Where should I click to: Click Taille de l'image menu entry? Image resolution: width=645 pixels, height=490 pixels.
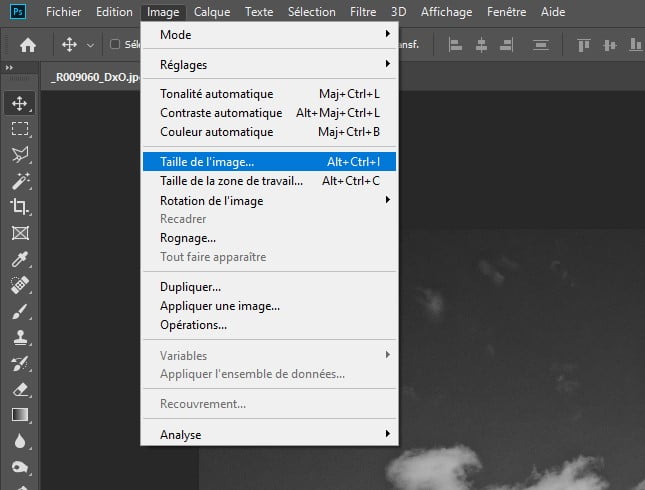[x=269, y=161]
